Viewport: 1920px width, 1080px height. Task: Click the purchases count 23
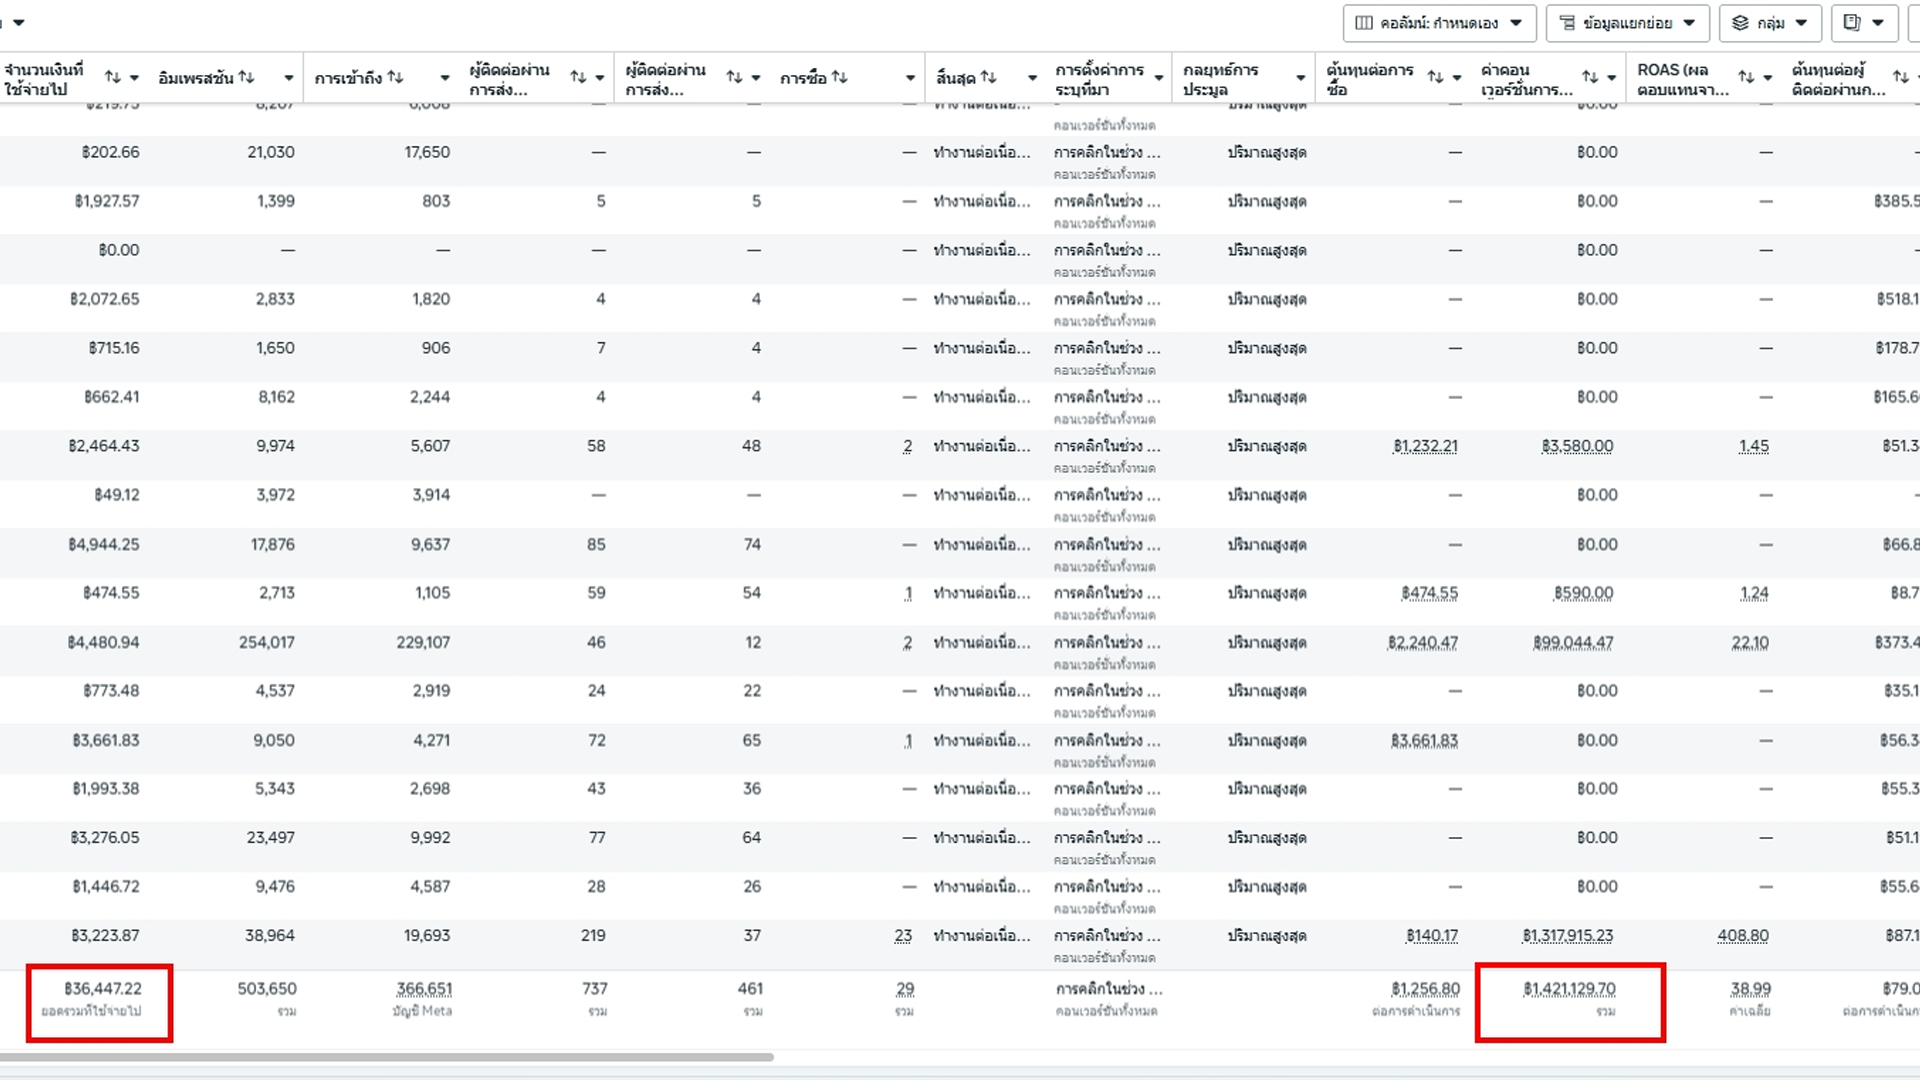[x=903, y=936]
